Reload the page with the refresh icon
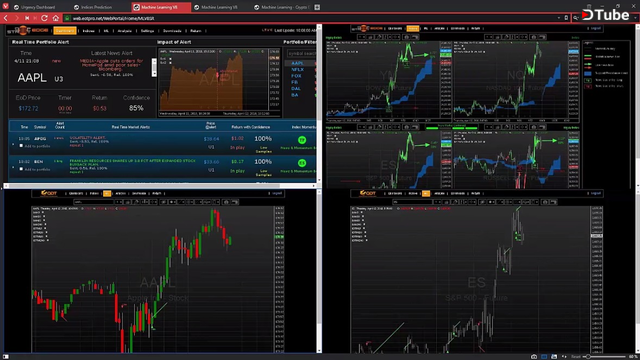Image resolution: width=640 pixels, height=360 pixels. pyautogui.click(x=44, y=18)
